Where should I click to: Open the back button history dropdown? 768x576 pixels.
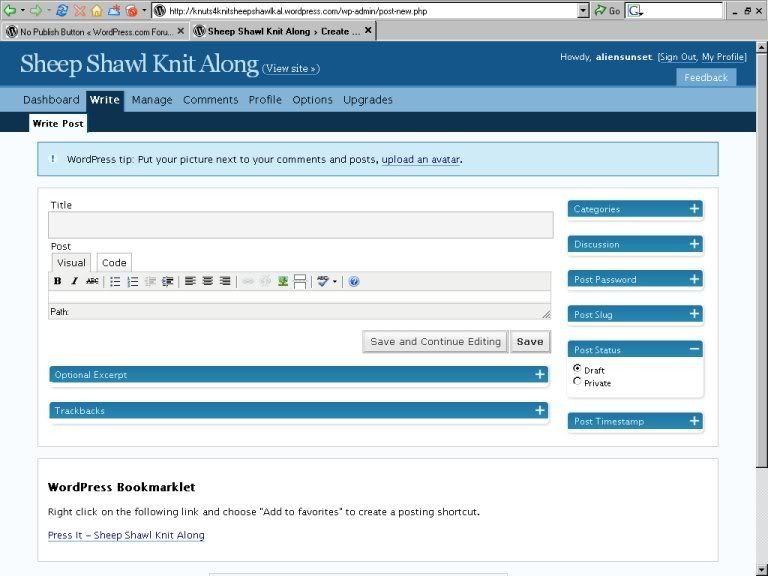coord(23,10)
